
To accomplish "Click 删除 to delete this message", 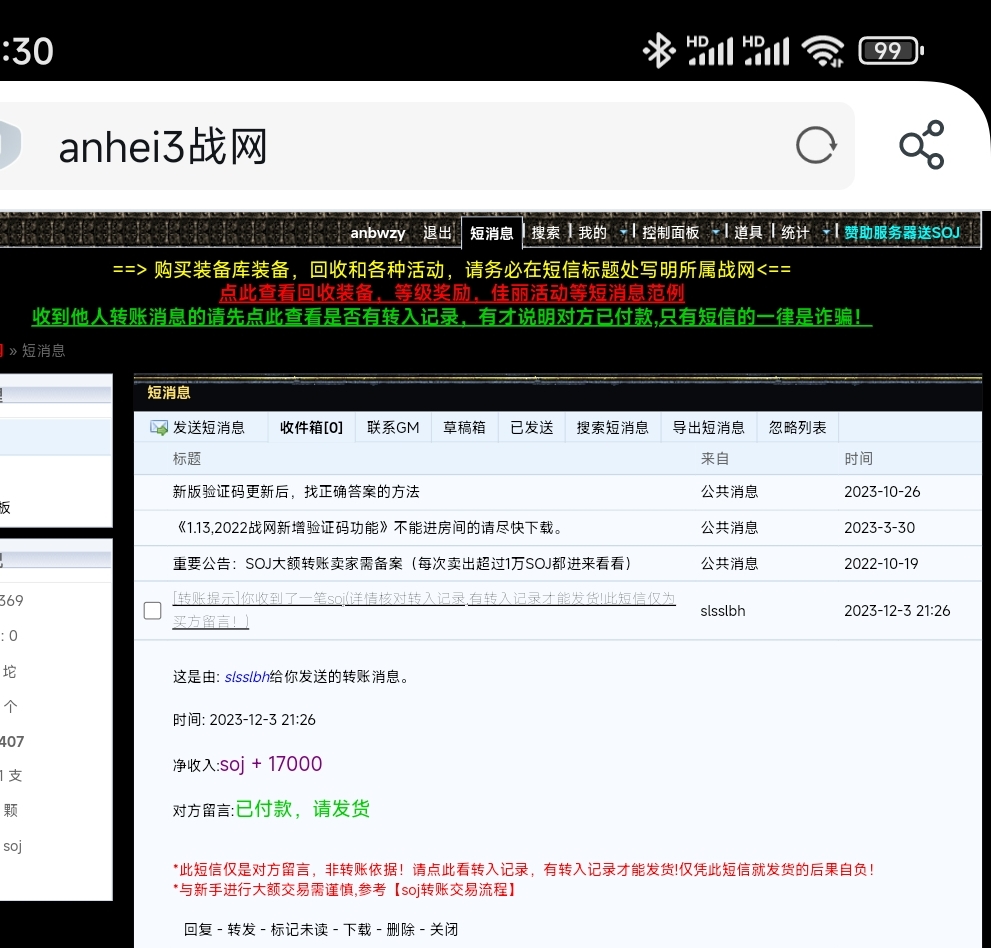I will pos(399,929).
